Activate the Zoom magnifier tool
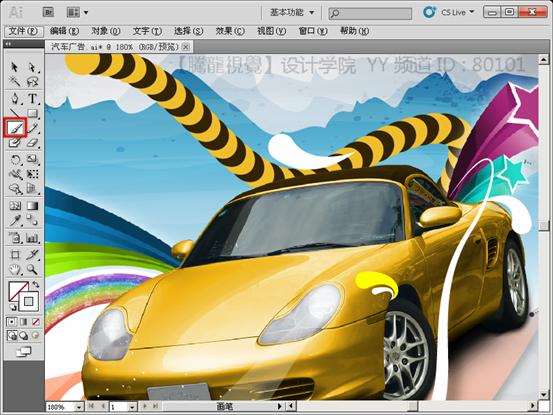Image resolution: width=553 pixels, height=415 pixels. tap(32, 270)
